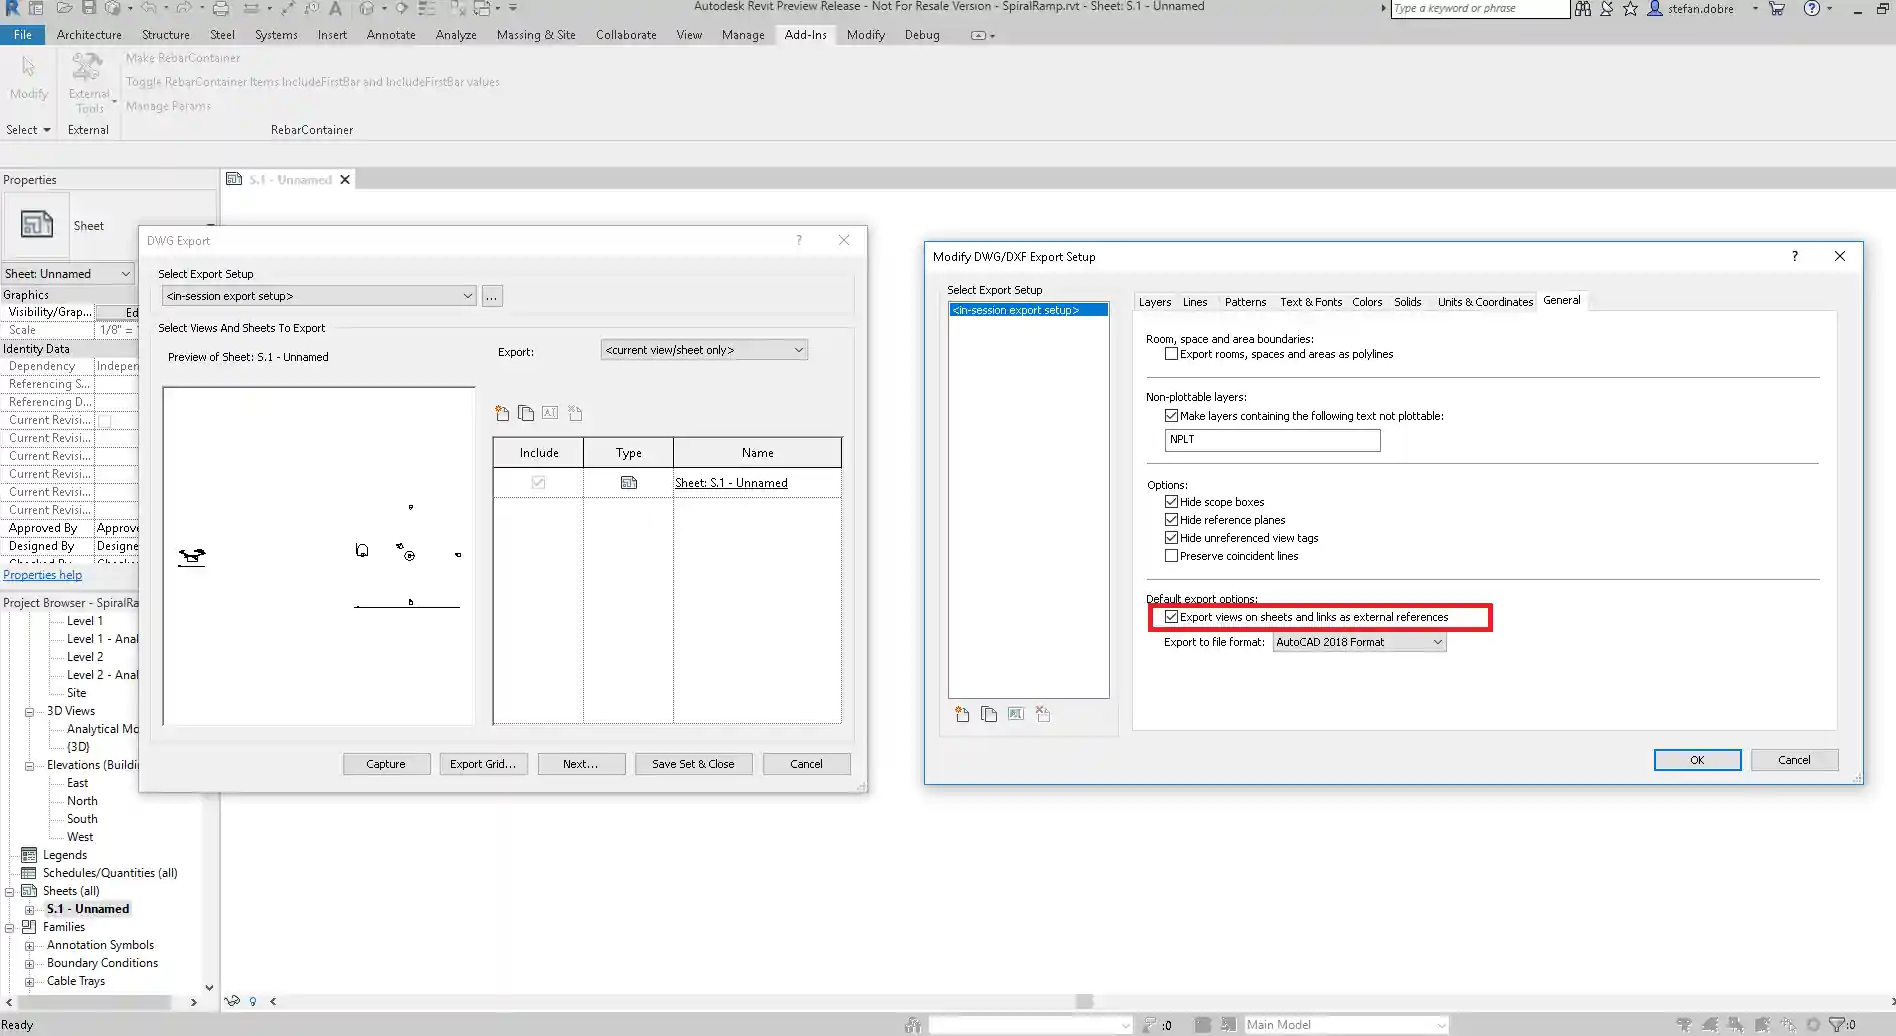Enable Preserve coincident lines option
The width and height of the screenshot is (1896, 1036).
(x=1171, y=556)
